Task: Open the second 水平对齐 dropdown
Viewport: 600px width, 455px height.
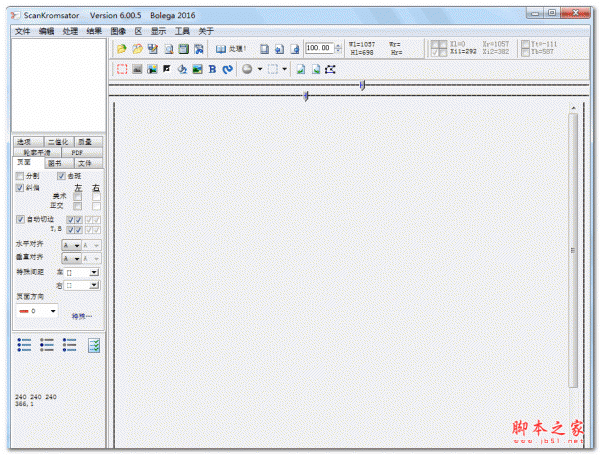Action: (91, 245)
